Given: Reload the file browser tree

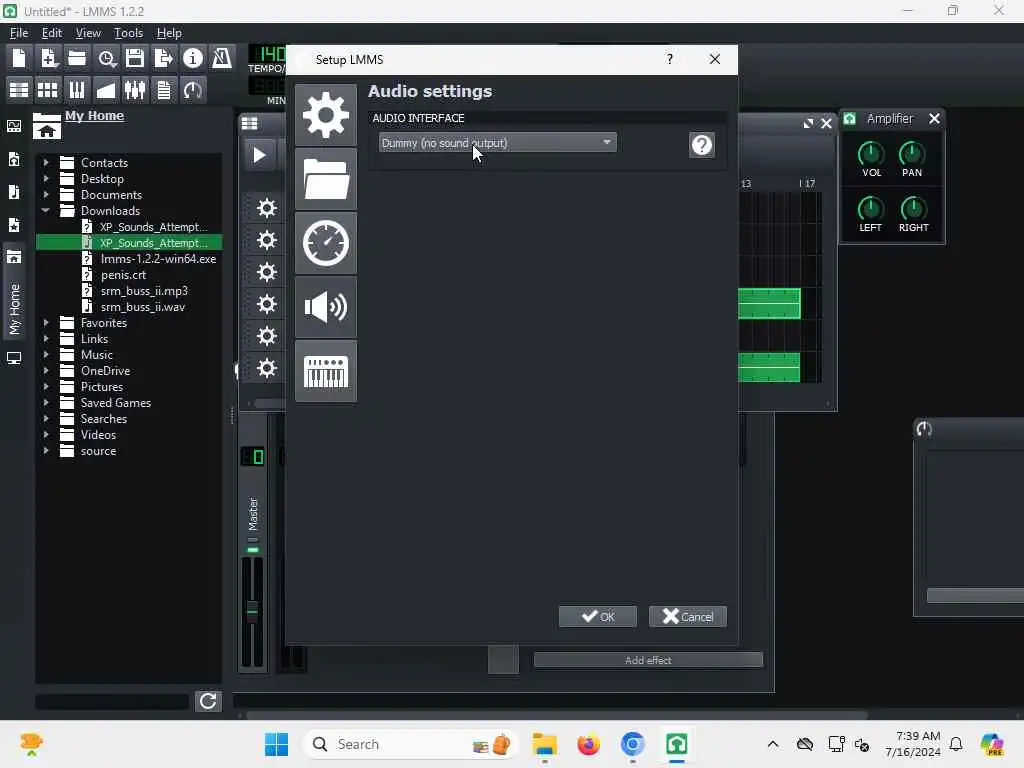Looking at the screenshot, I should point(208,701).
